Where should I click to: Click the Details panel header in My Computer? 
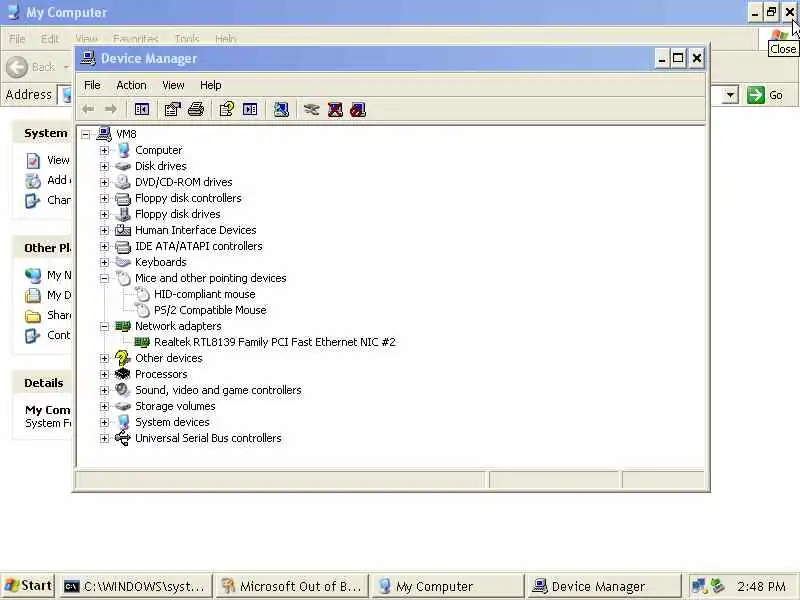tap(43, 383)
